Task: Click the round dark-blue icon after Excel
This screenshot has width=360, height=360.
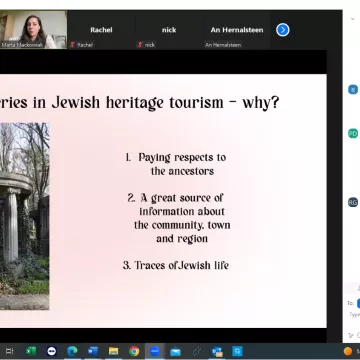Action: 52,351
